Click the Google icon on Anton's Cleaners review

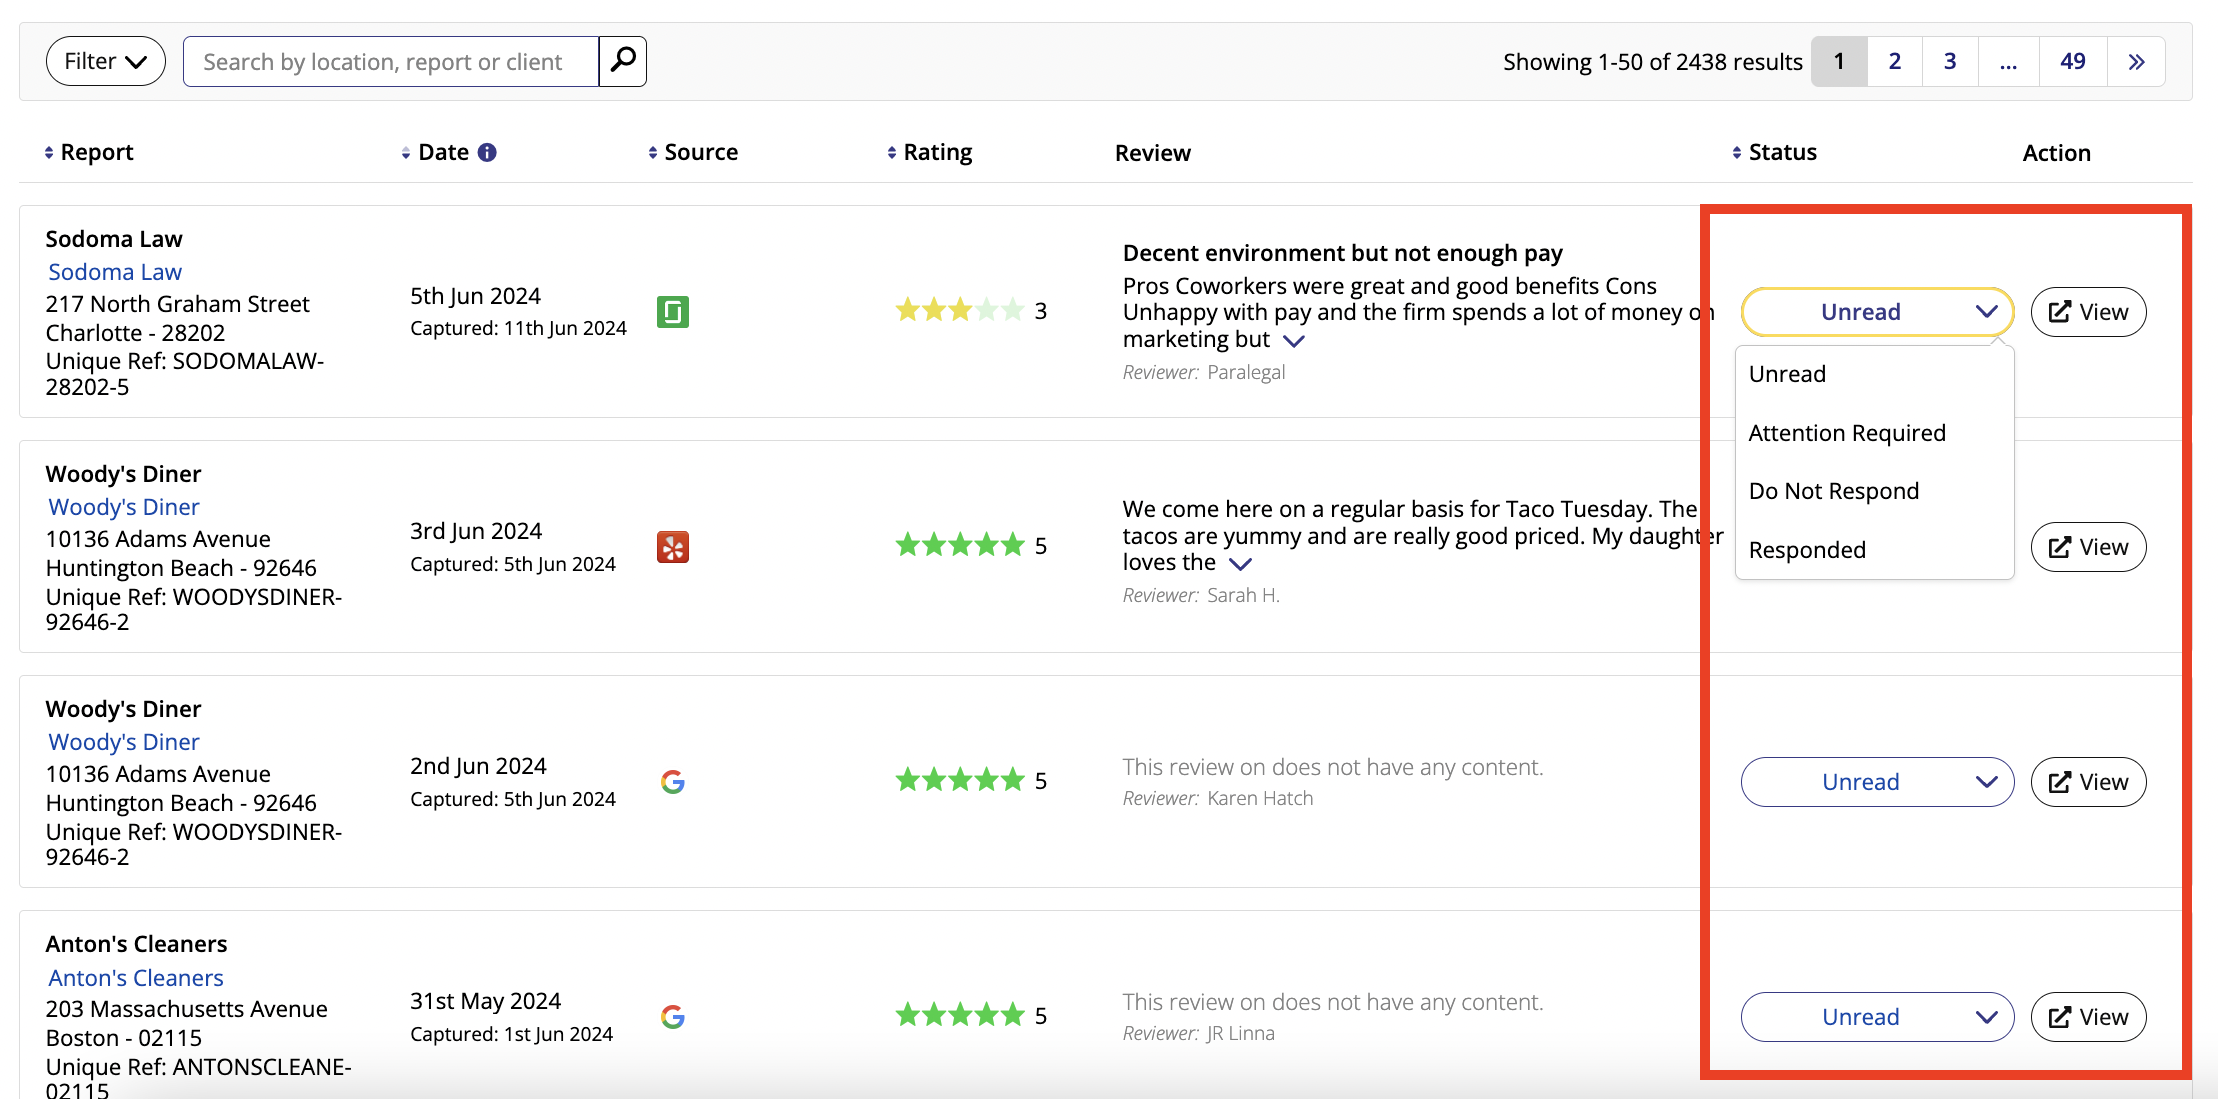point(672,1017)
